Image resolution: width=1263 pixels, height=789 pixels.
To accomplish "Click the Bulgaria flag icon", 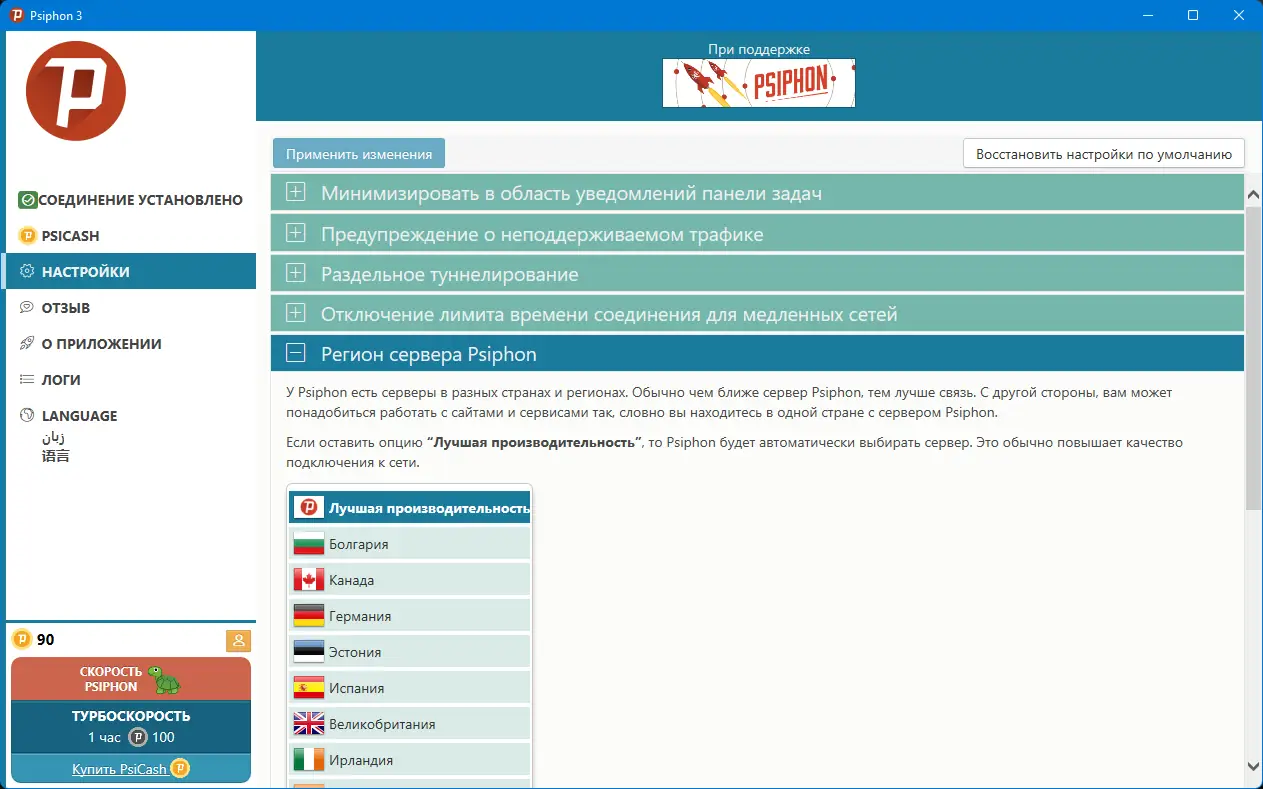I will tap(309, 544).
